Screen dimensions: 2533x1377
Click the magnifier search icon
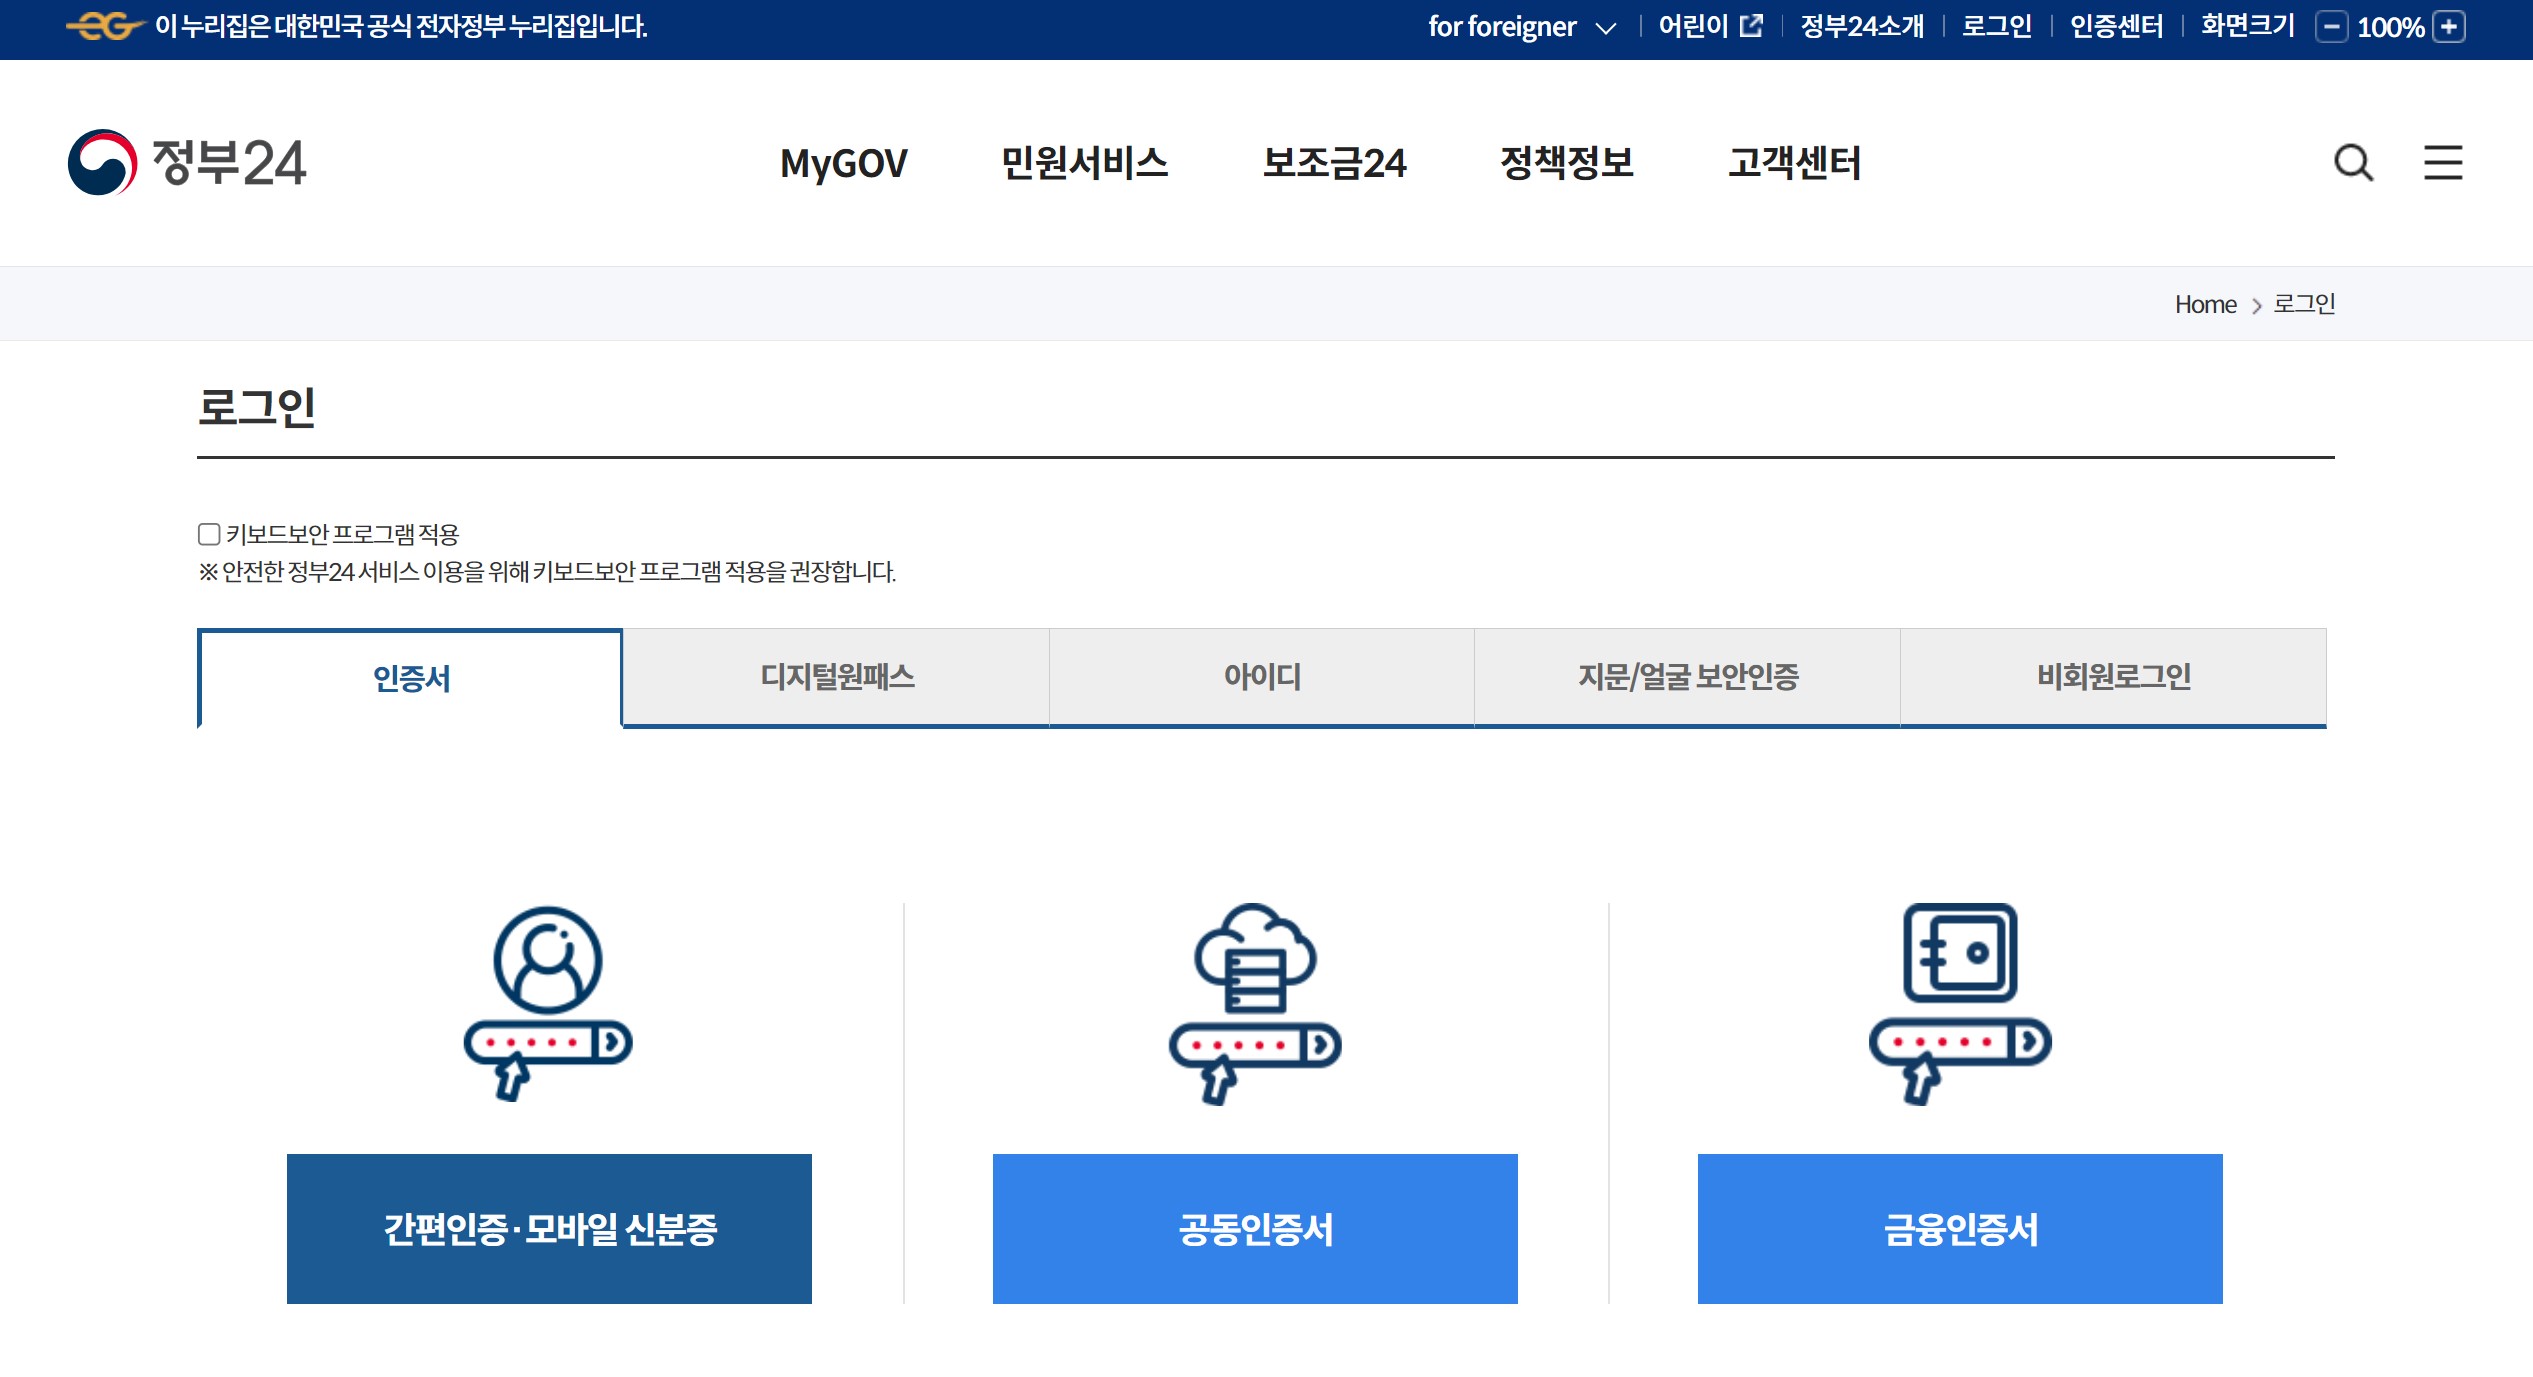coord(2352,162)
